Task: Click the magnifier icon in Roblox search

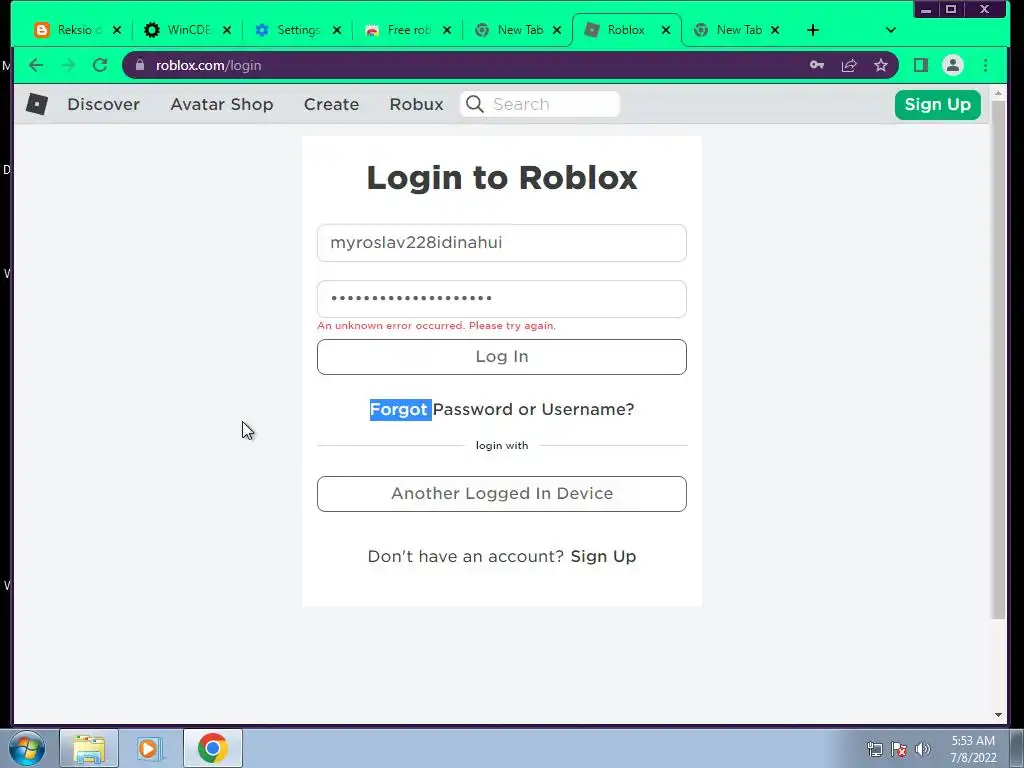Action: point(475,104)
